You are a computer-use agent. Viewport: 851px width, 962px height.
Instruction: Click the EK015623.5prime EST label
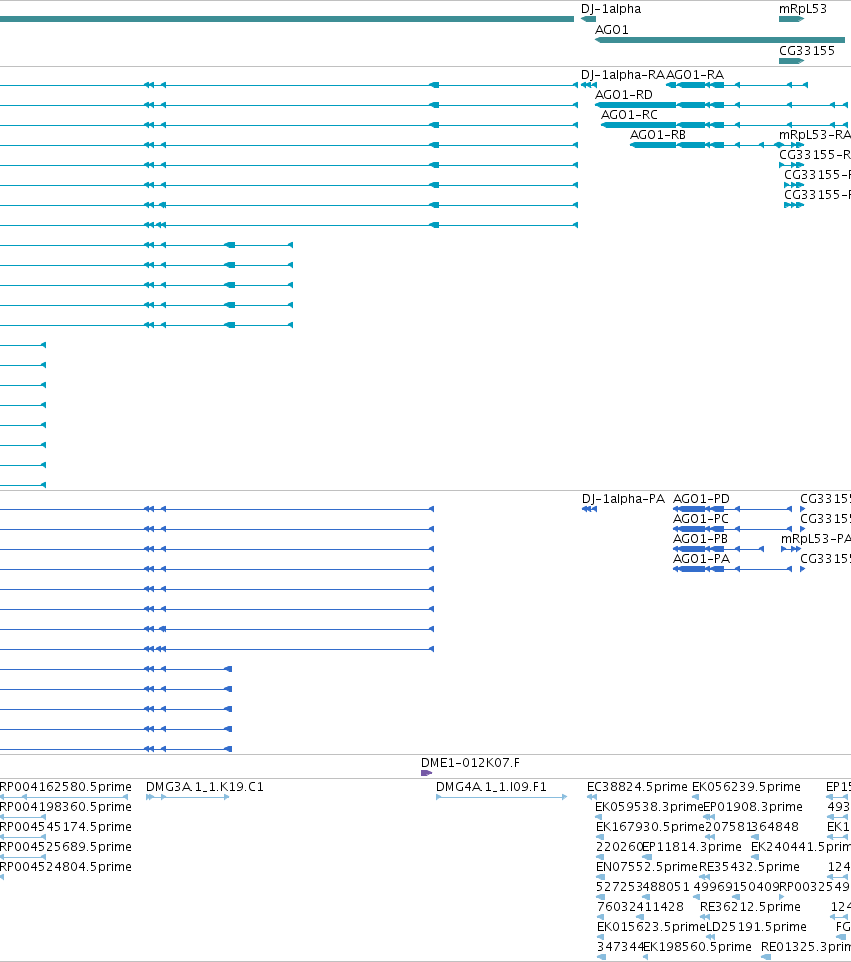point(650,926)
